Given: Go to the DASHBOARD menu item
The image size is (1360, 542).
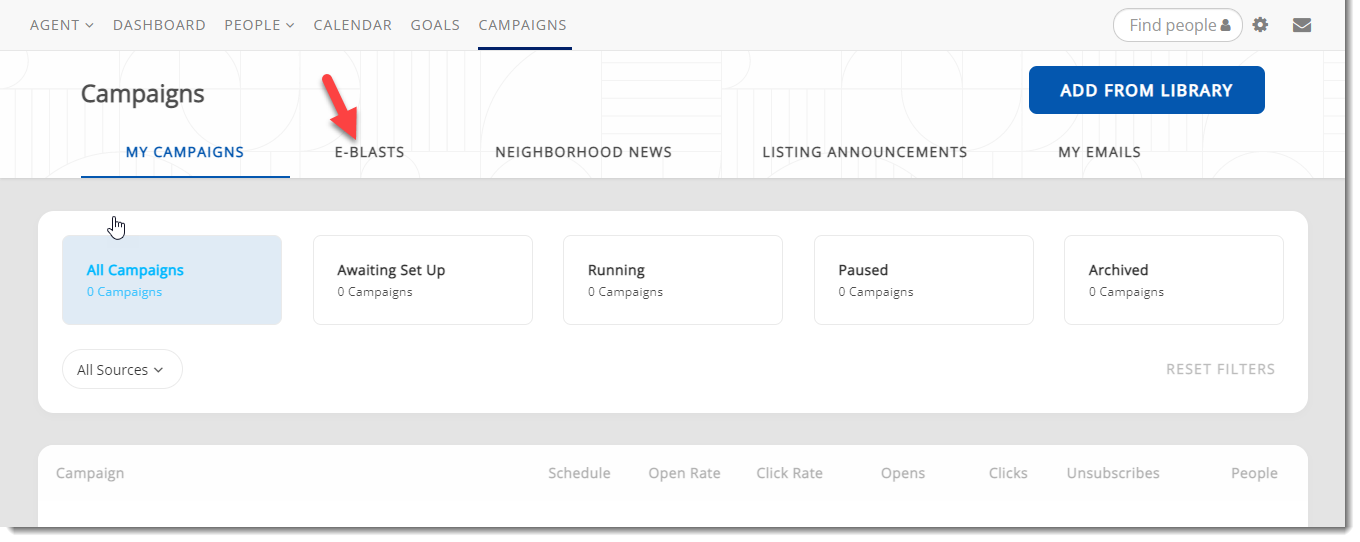Looking at the screenshot, I should pyautogui.click(x=159, y=25).
